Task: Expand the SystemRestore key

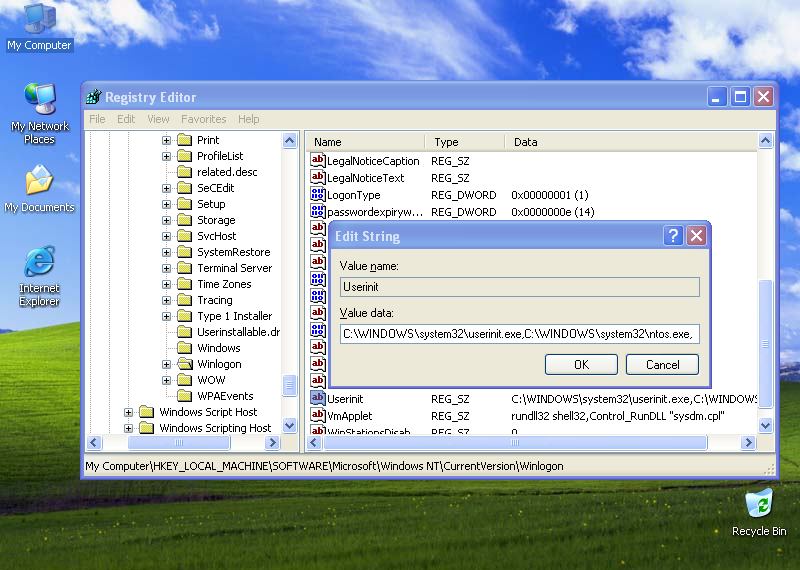Action: [166, 252]
